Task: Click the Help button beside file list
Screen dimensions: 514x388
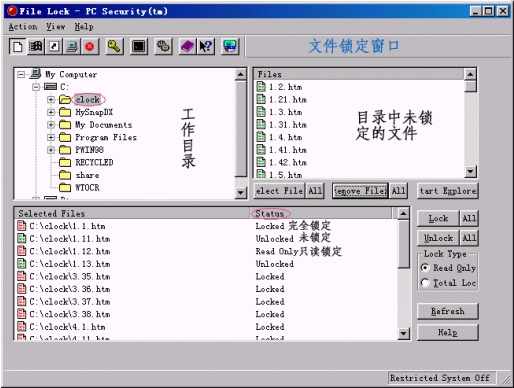Action: [x=448, y=332]
